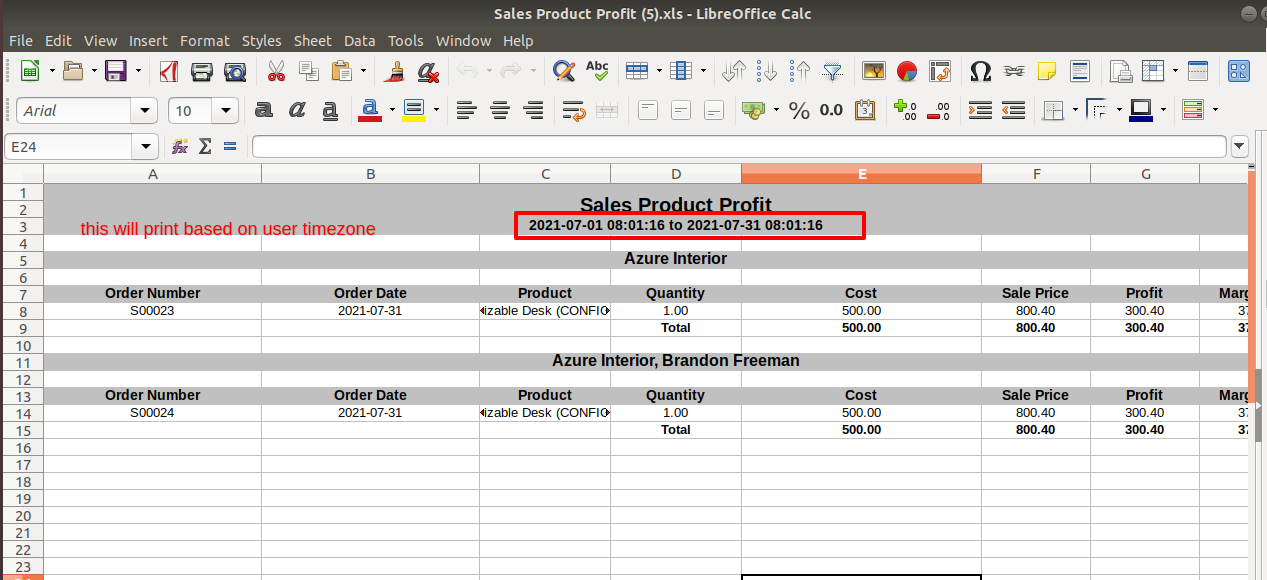The width and height of the screenshot is (1267, 580).
Task: Export directly as PDF icon
Action: [x=169, y=71]
